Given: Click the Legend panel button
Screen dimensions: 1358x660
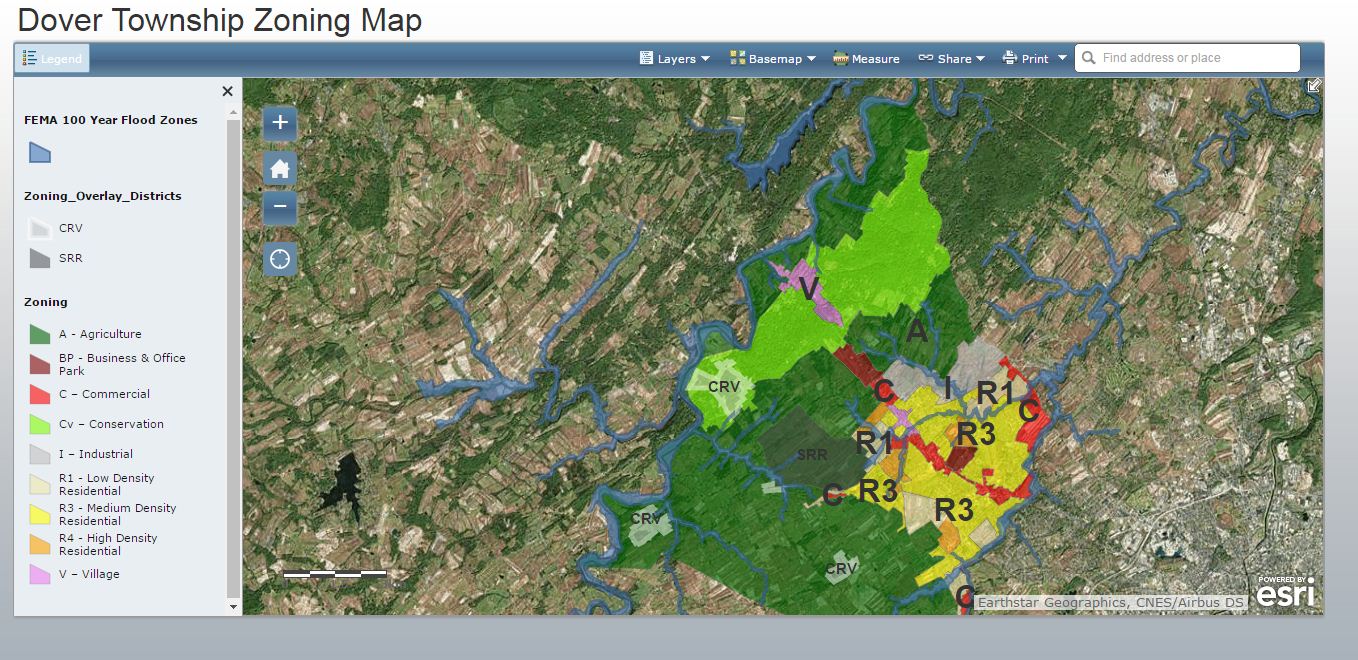Looking at the screenshot, I should [52, 58].
